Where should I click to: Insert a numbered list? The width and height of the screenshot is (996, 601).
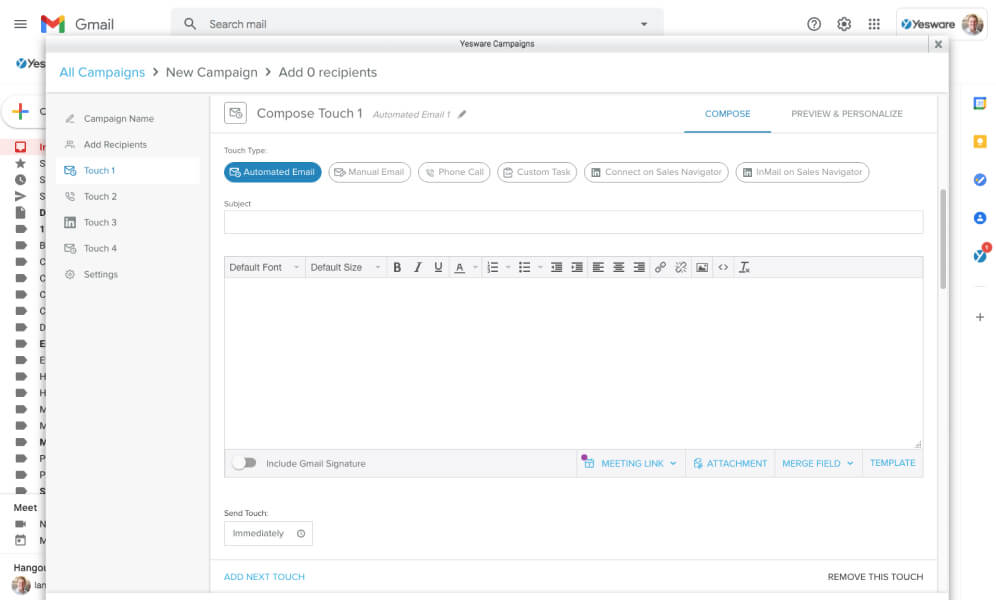coord(492,267)
